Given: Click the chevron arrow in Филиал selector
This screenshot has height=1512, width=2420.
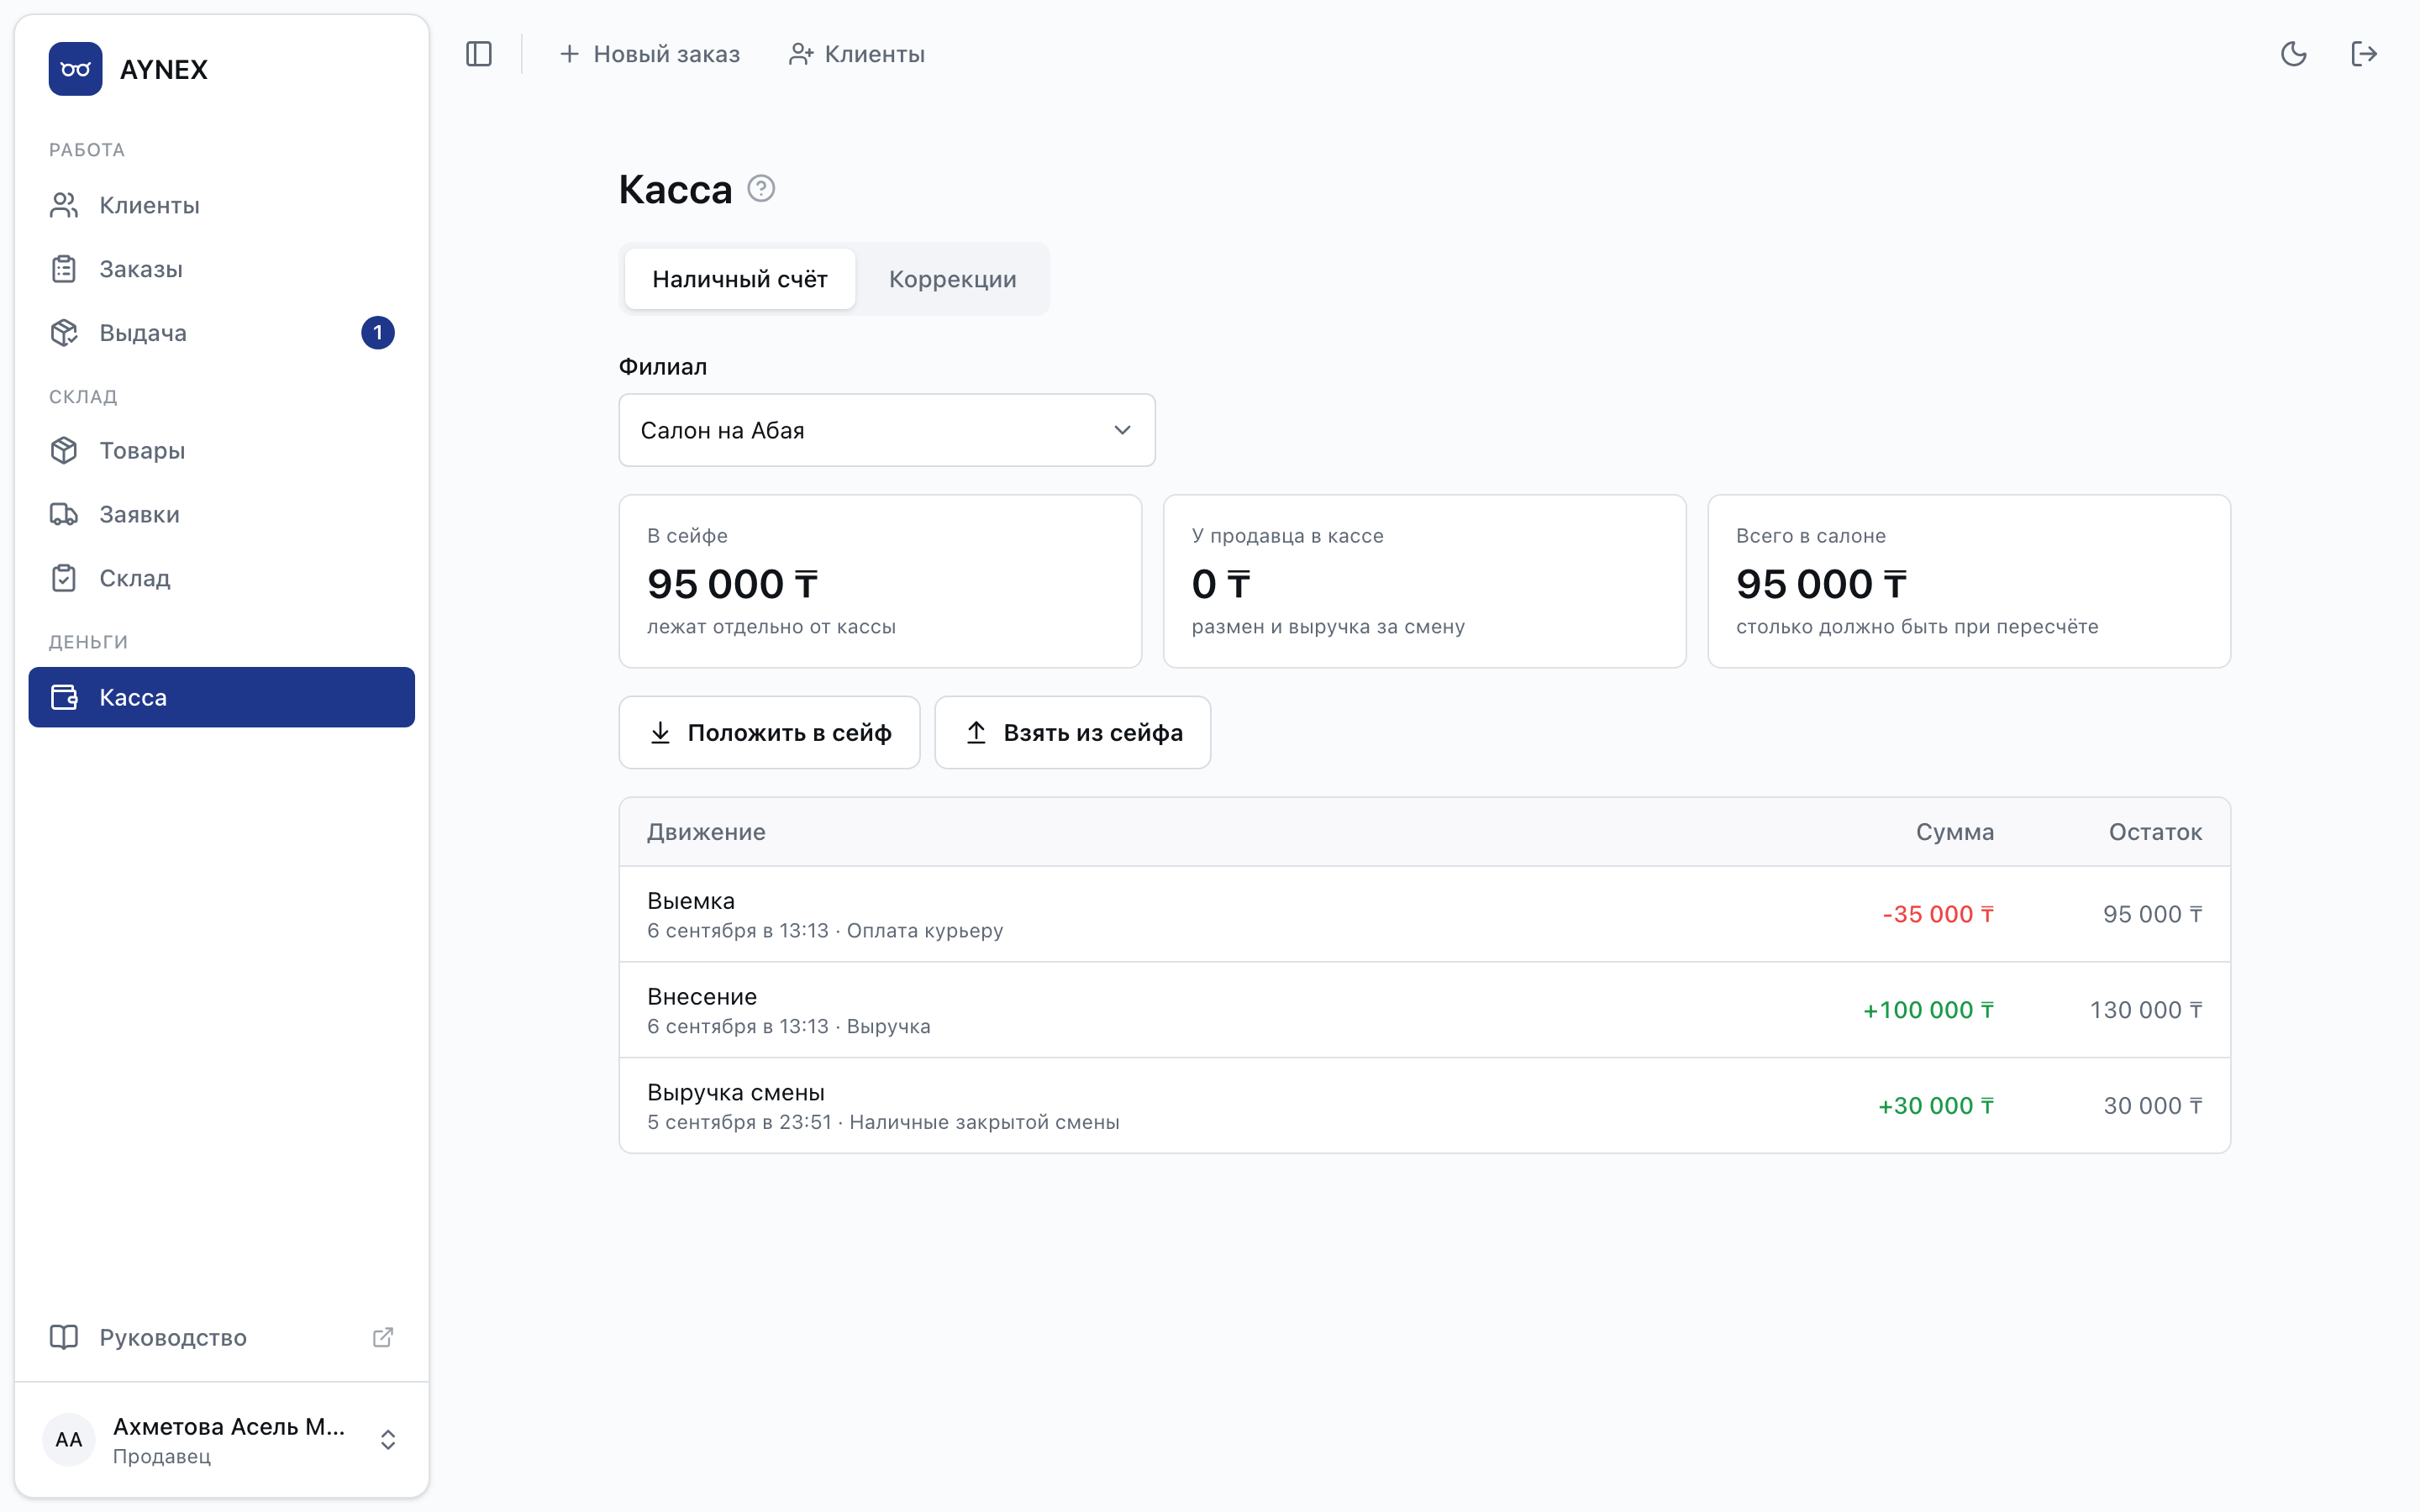Looking at the screenshot, I should coord(1122,430).
